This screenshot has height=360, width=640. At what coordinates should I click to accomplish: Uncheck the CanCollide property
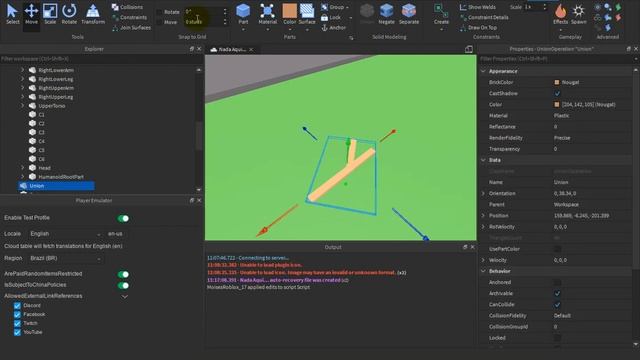pyautogui.click(x=557, y=305)
